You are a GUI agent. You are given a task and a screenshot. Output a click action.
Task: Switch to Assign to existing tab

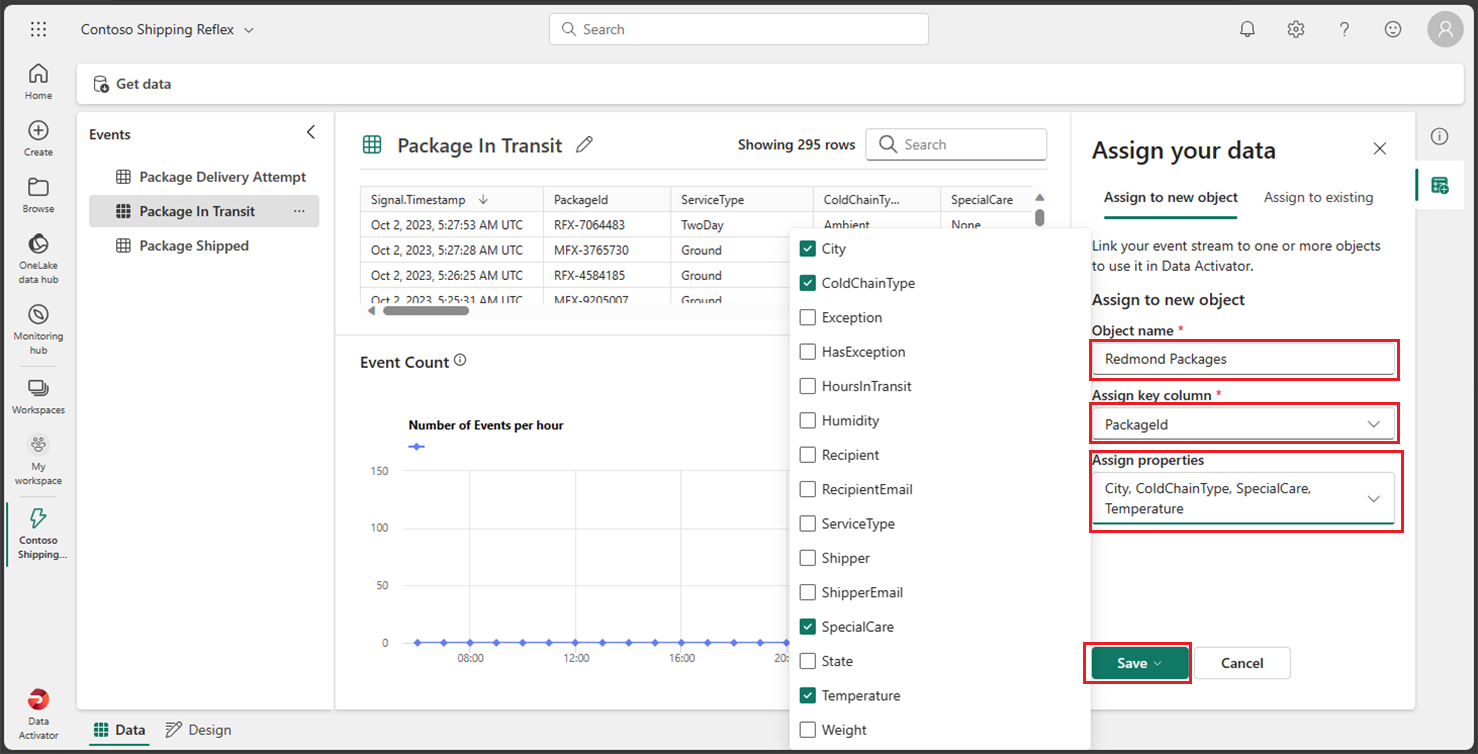pos(1318,197)
